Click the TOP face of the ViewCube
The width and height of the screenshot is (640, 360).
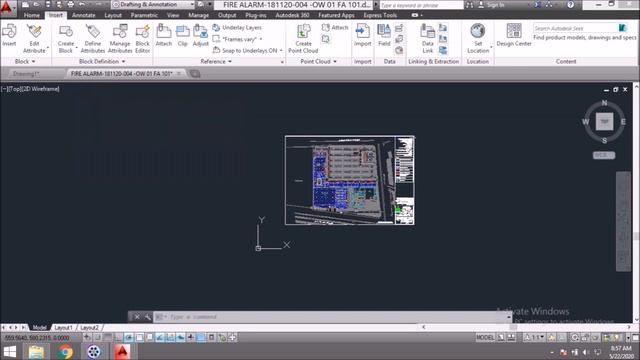(604, 121)
